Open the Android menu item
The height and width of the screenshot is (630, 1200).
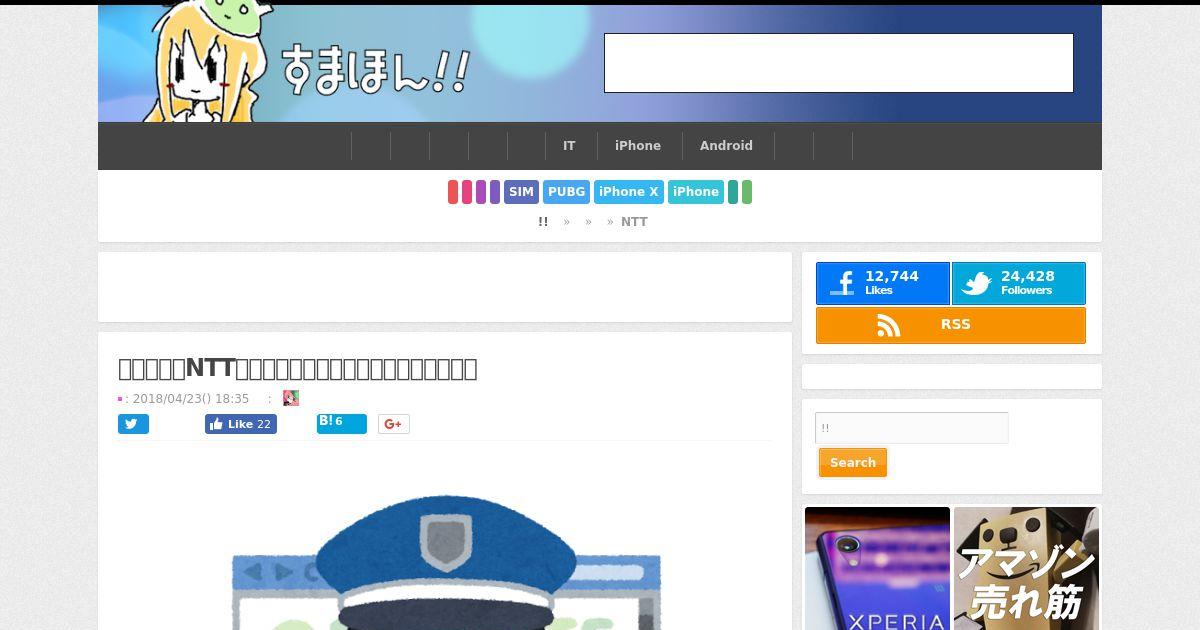click(726, 146)
